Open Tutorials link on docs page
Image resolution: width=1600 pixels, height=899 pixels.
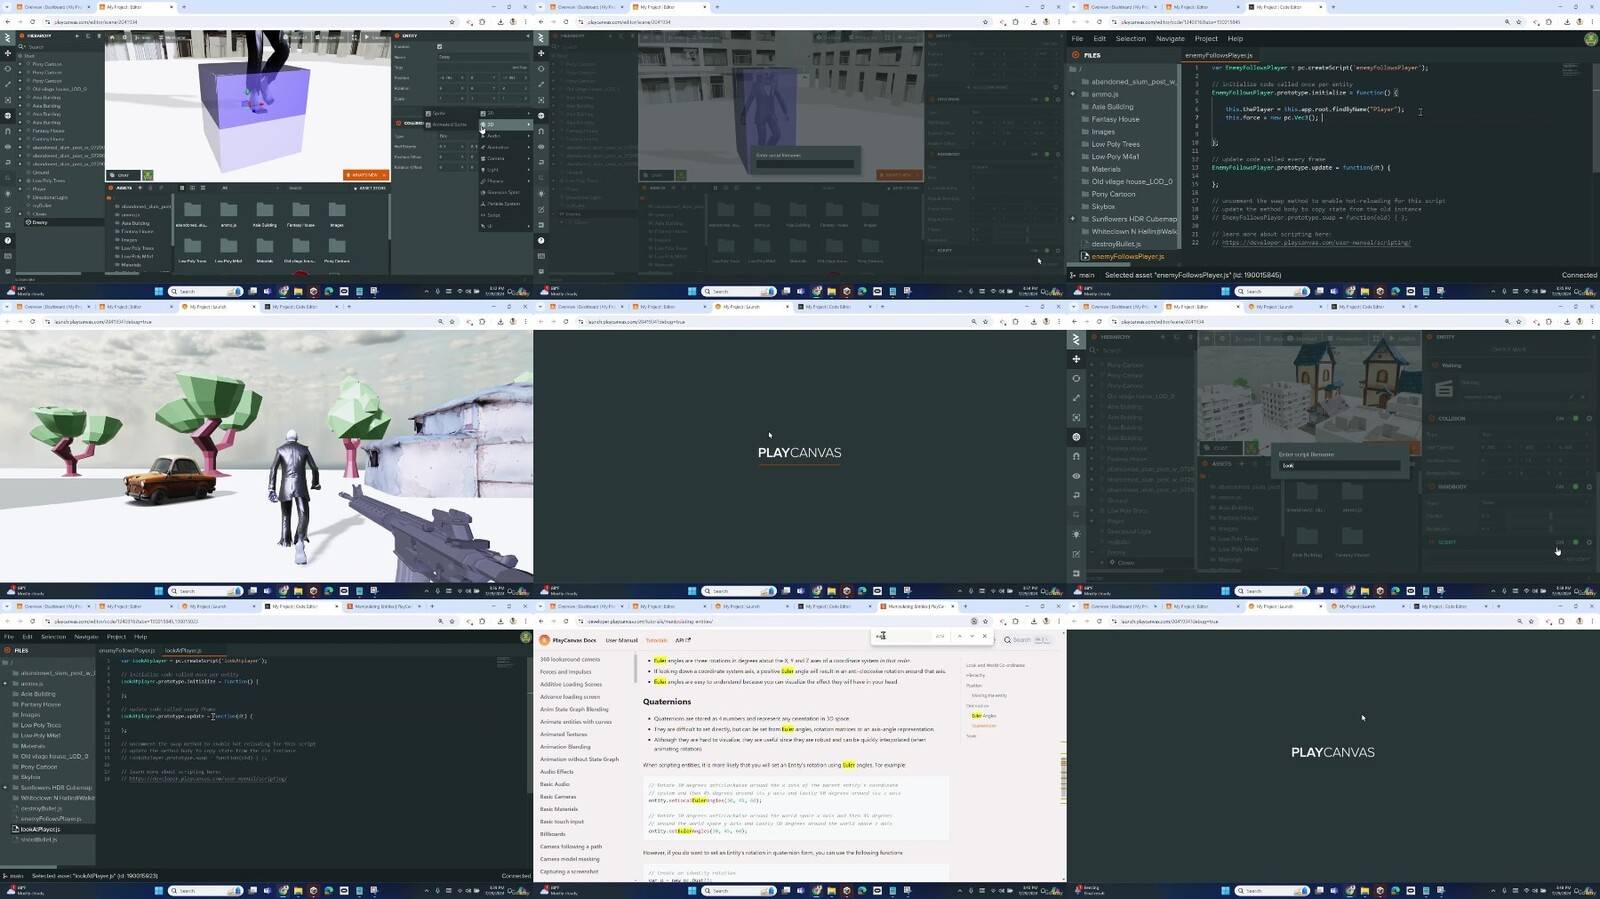click(x=656, y=640)
